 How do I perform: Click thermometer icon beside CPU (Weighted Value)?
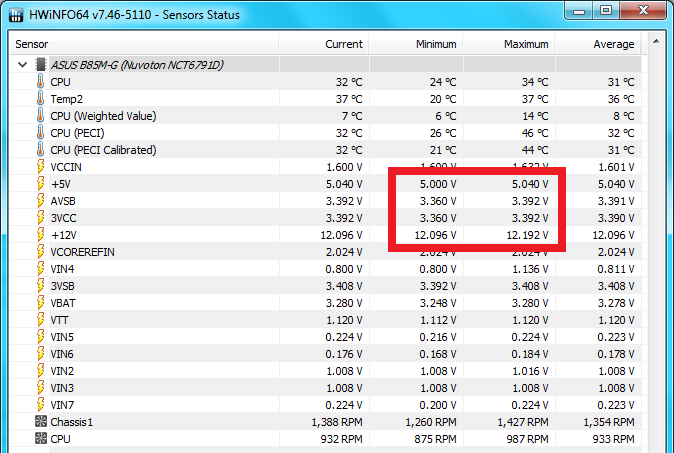click(40, 116)
